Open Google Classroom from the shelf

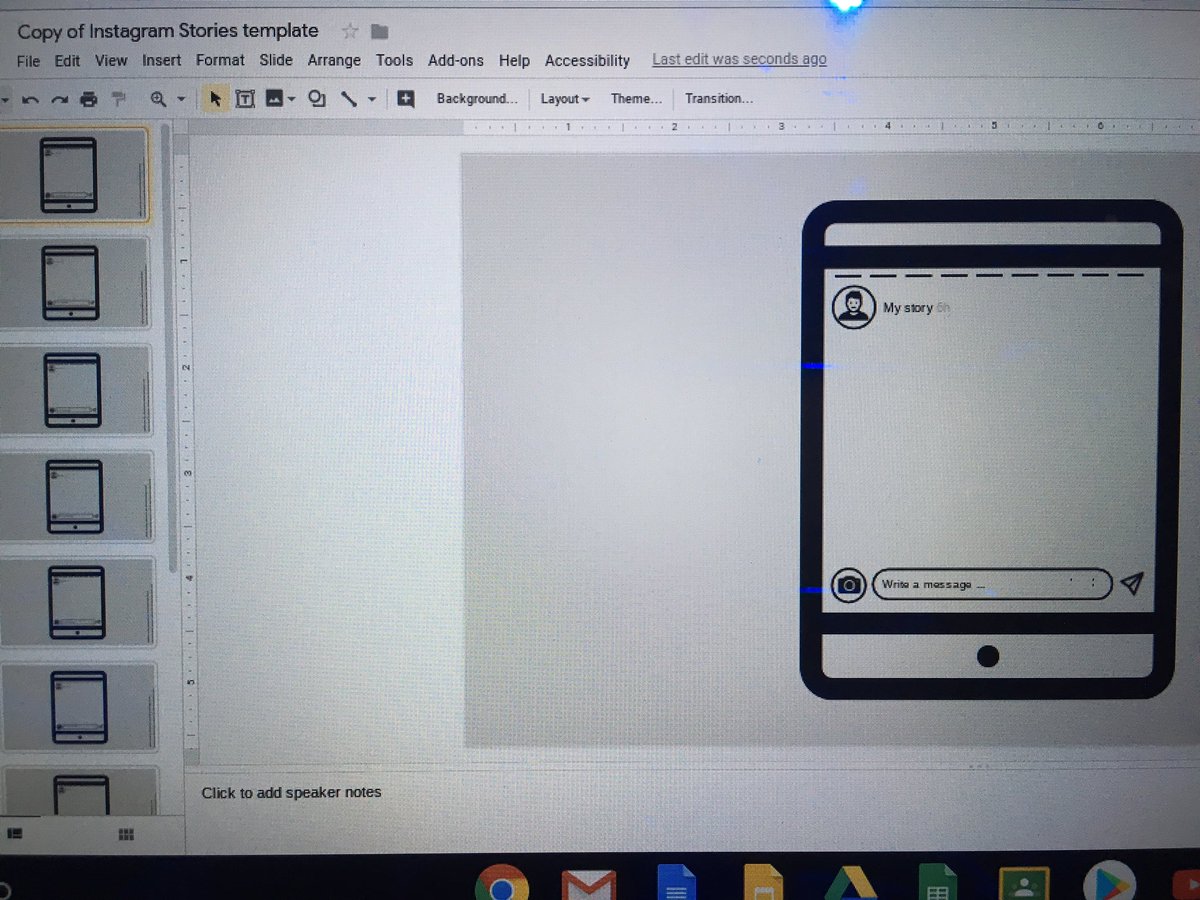click(x=1024, y=885)
